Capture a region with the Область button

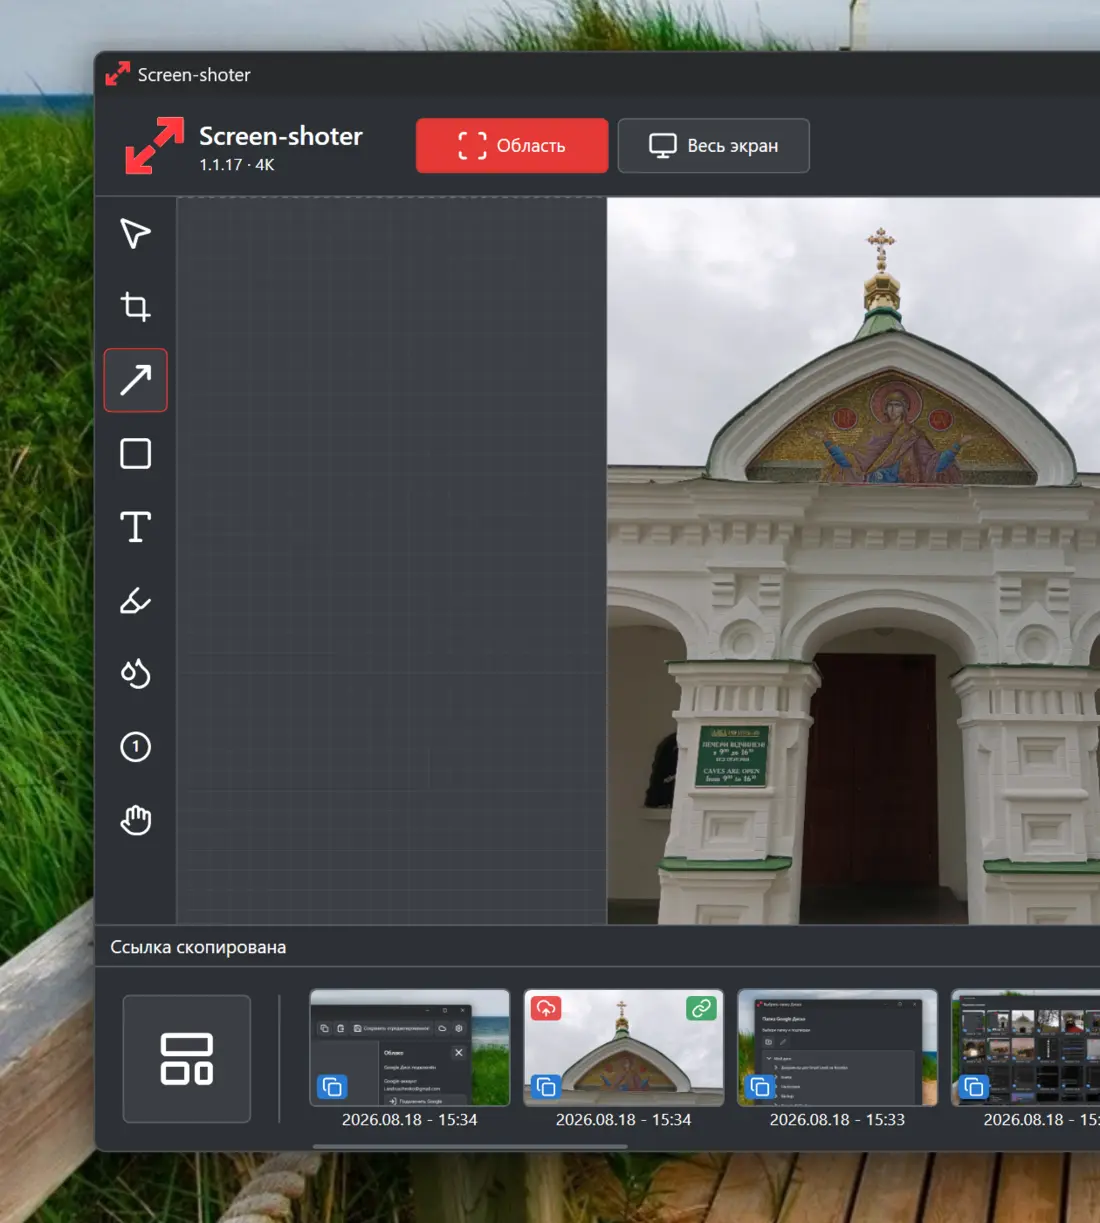point(512,146)
